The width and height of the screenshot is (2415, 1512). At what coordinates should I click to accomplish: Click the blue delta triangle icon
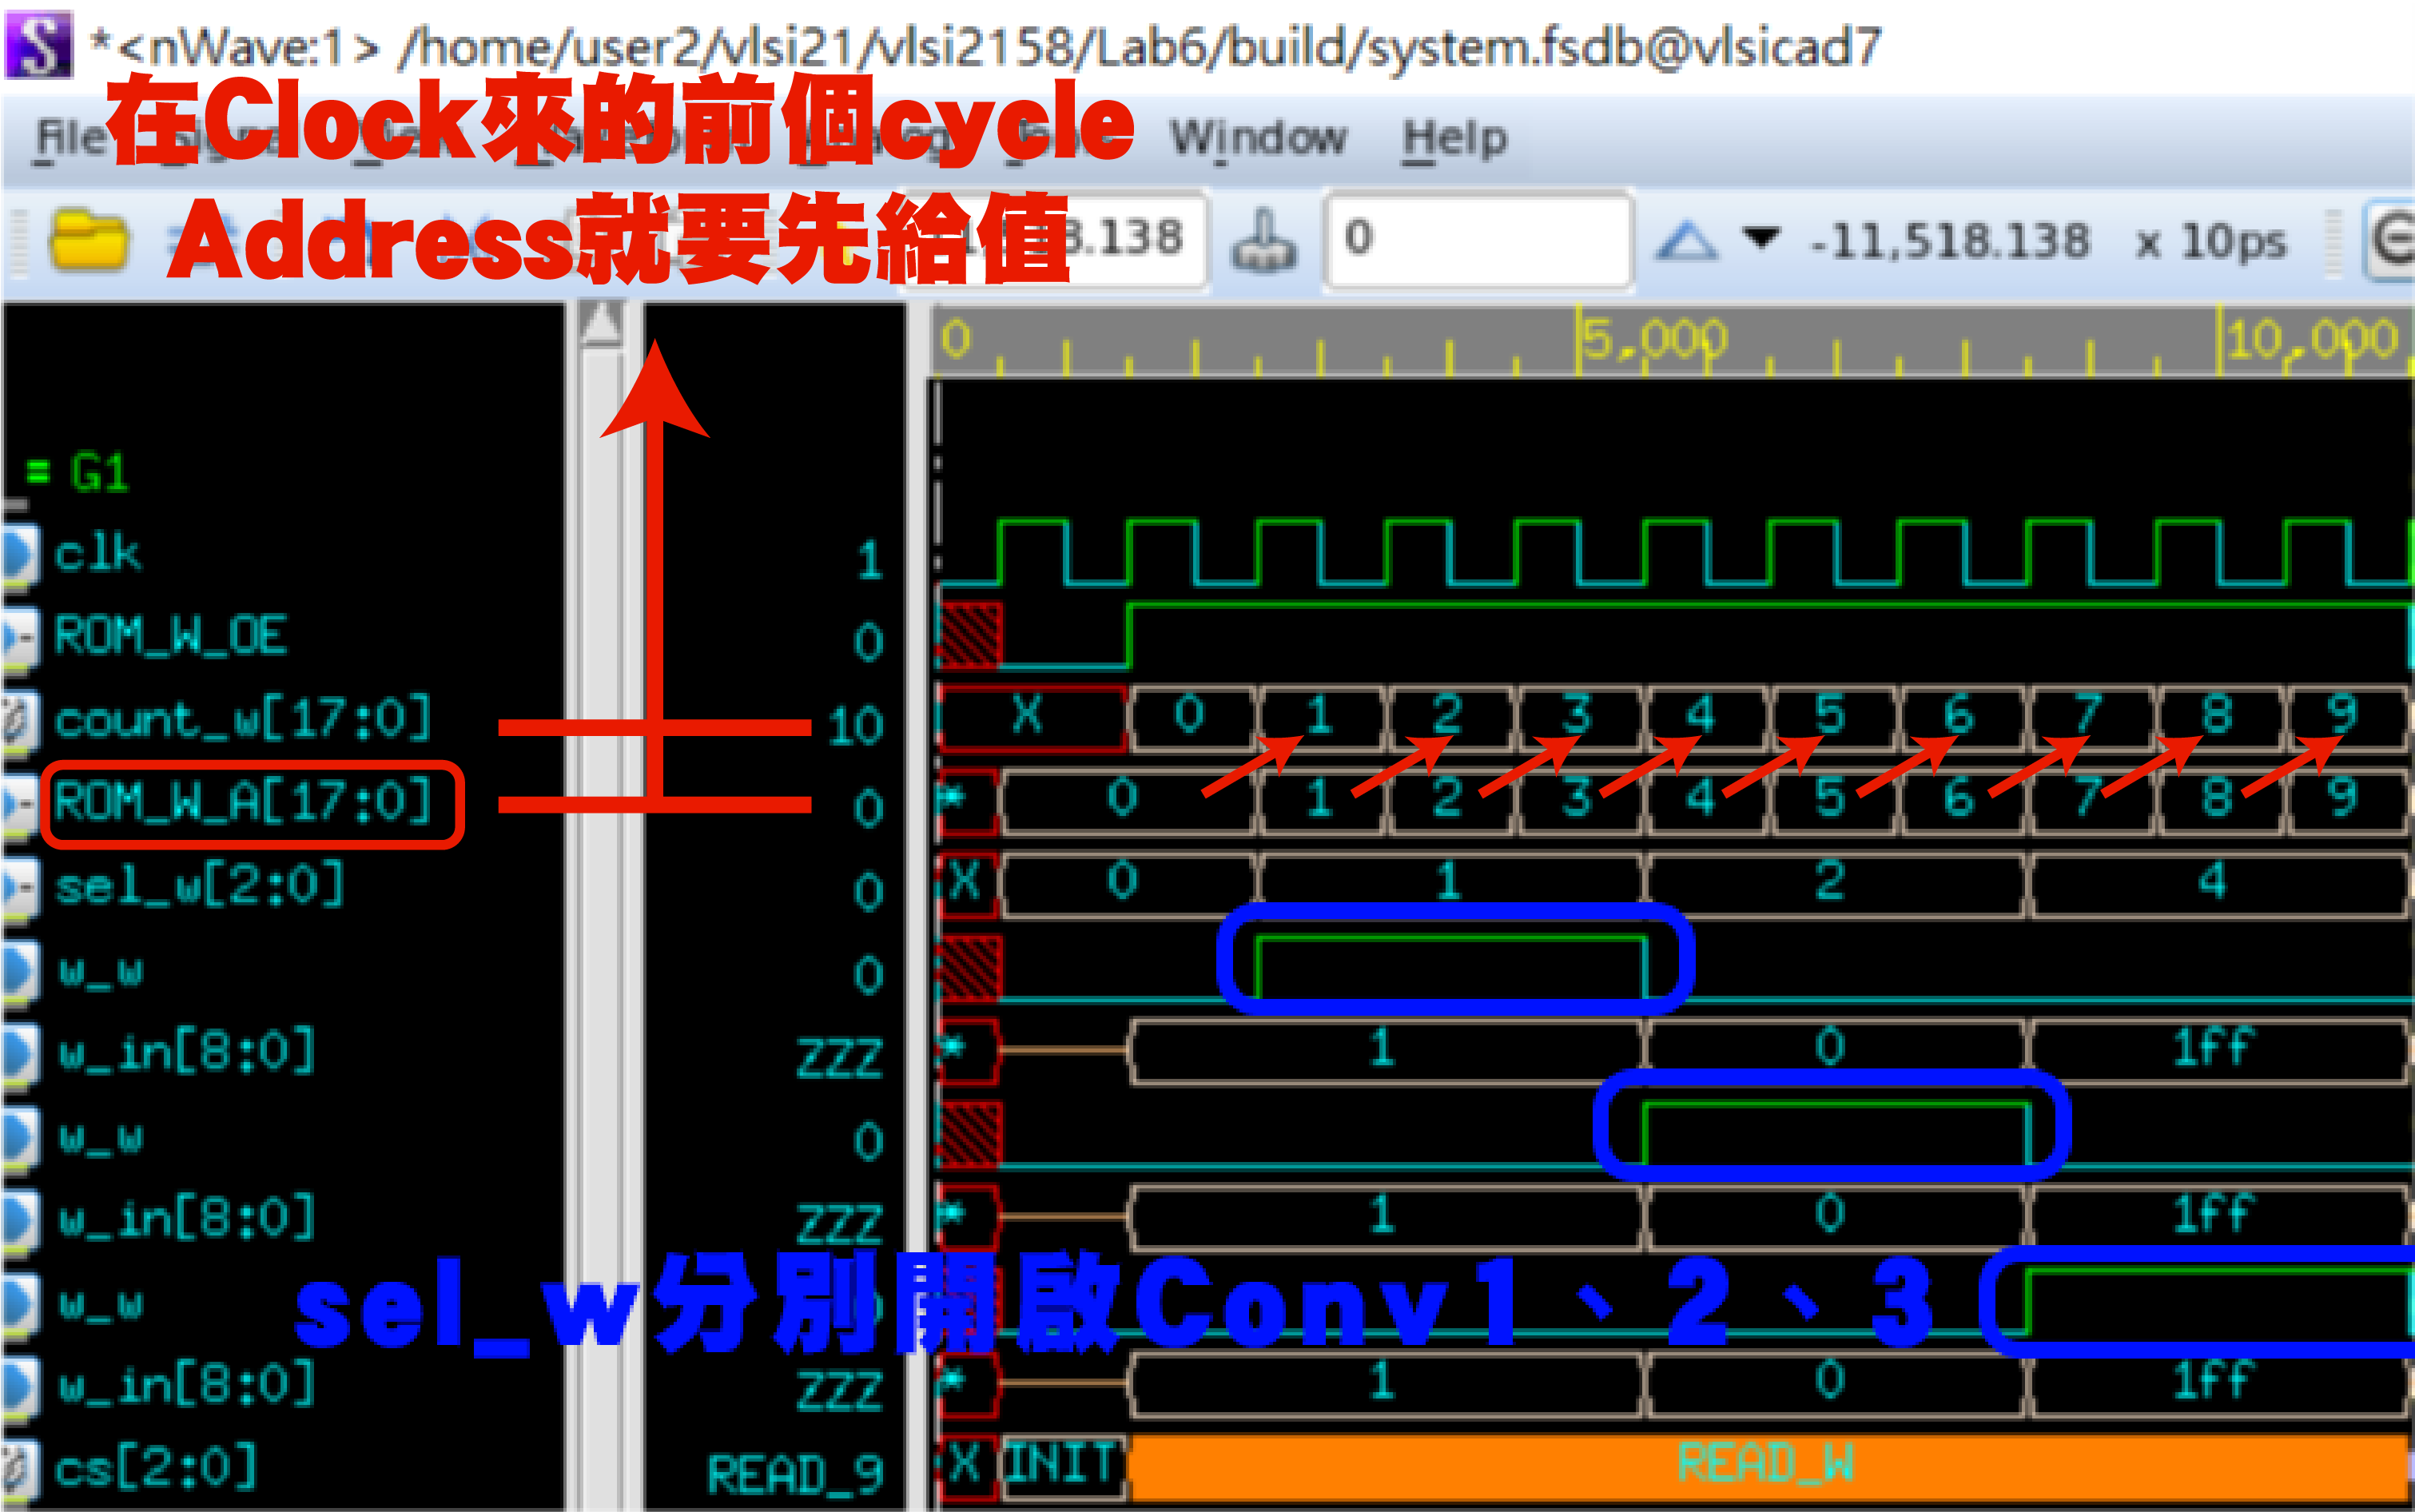[x=1687, y=241]
